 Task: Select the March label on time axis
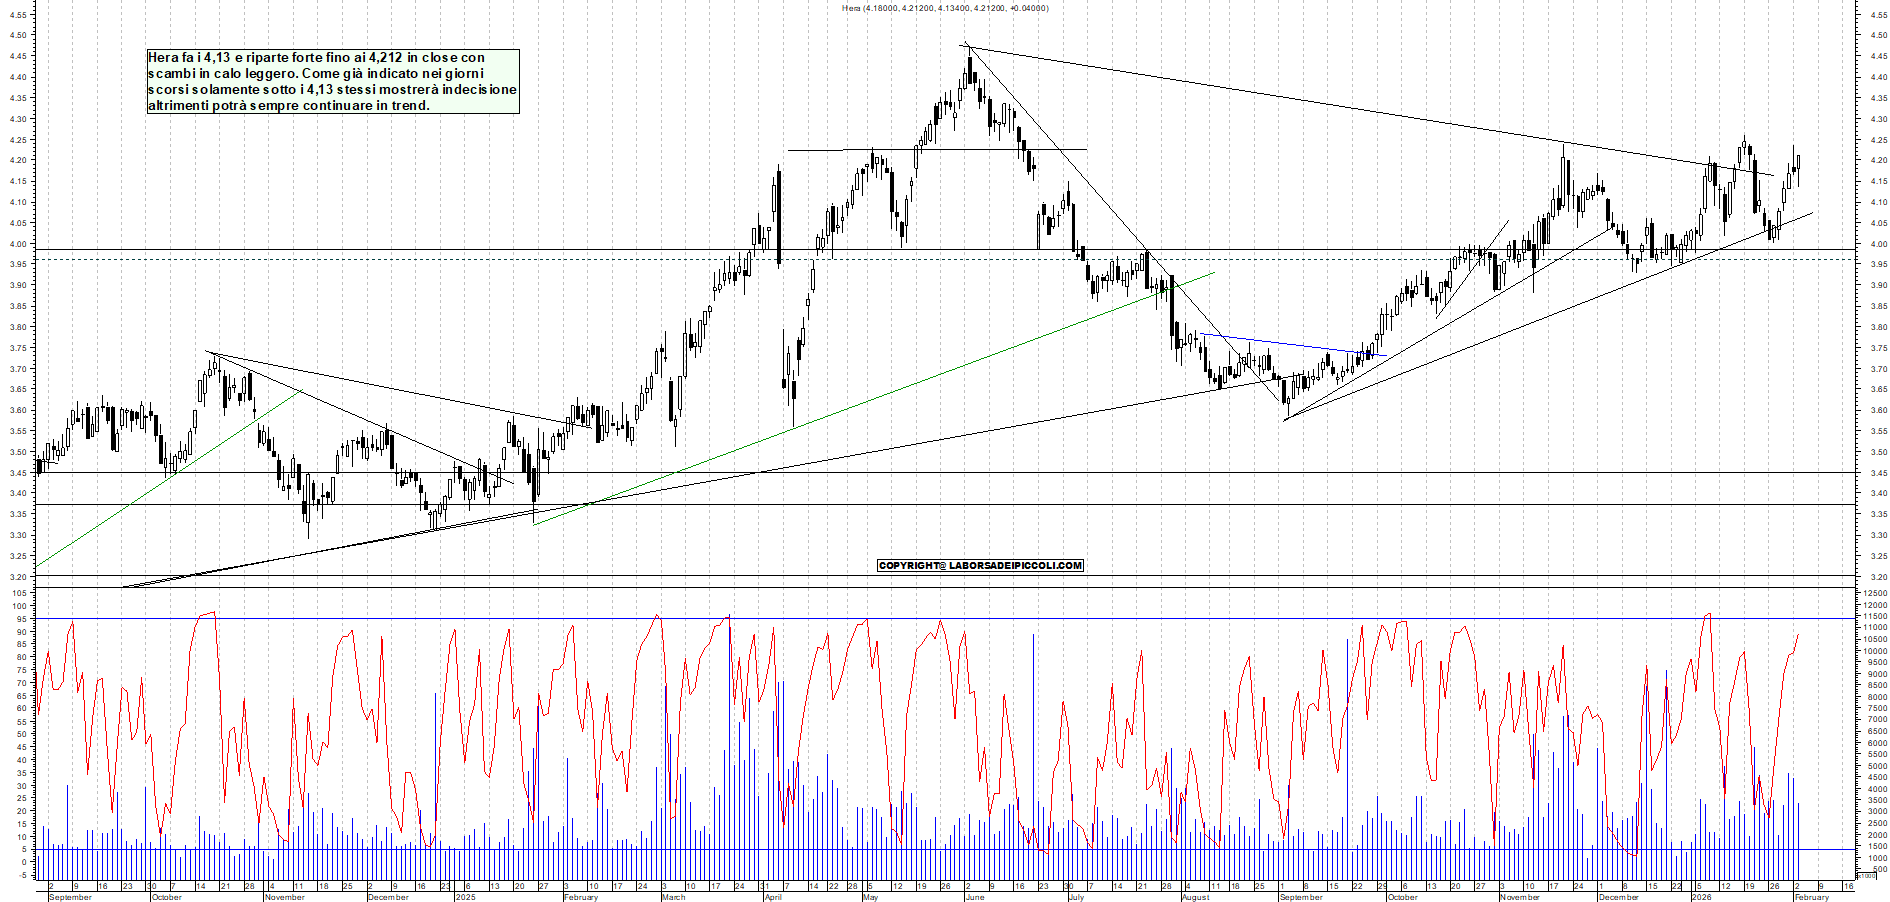(674, 897)
